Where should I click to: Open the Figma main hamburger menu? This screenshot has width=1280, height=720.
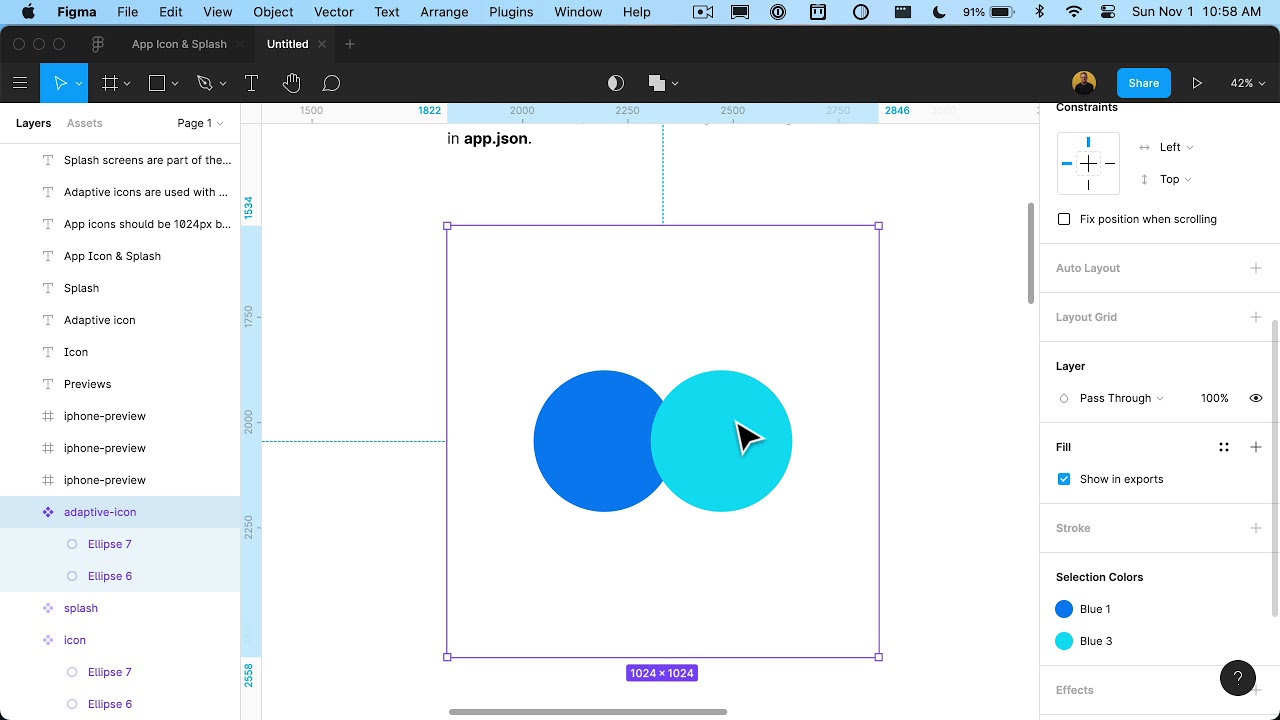pyautogui.click(x=20, y=83)
